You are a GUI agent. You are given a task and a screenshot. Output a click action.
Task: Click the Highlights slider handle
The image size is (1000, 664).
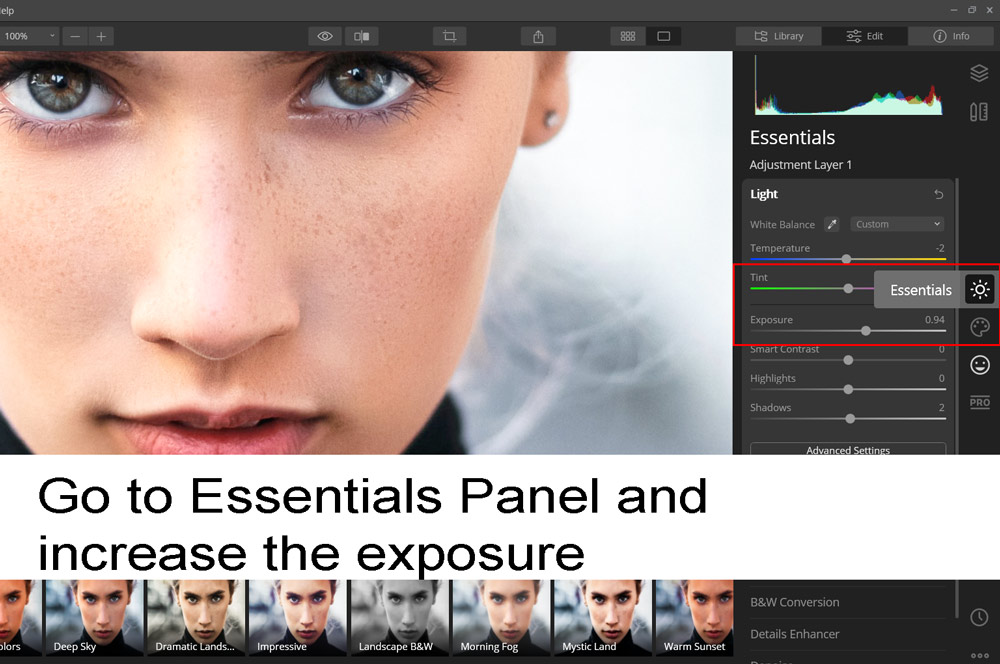(x=848, y=389)
